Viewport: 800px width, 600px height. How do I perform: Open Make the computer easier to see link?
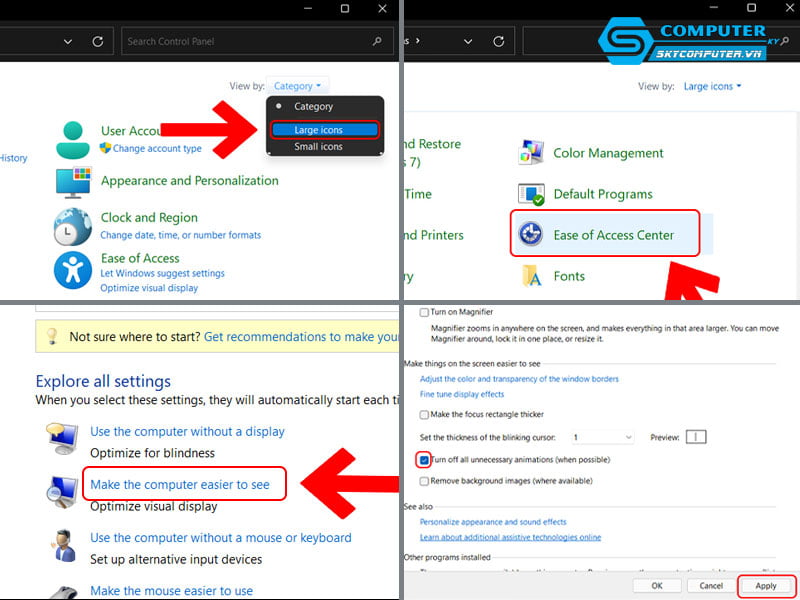[180, 485]
